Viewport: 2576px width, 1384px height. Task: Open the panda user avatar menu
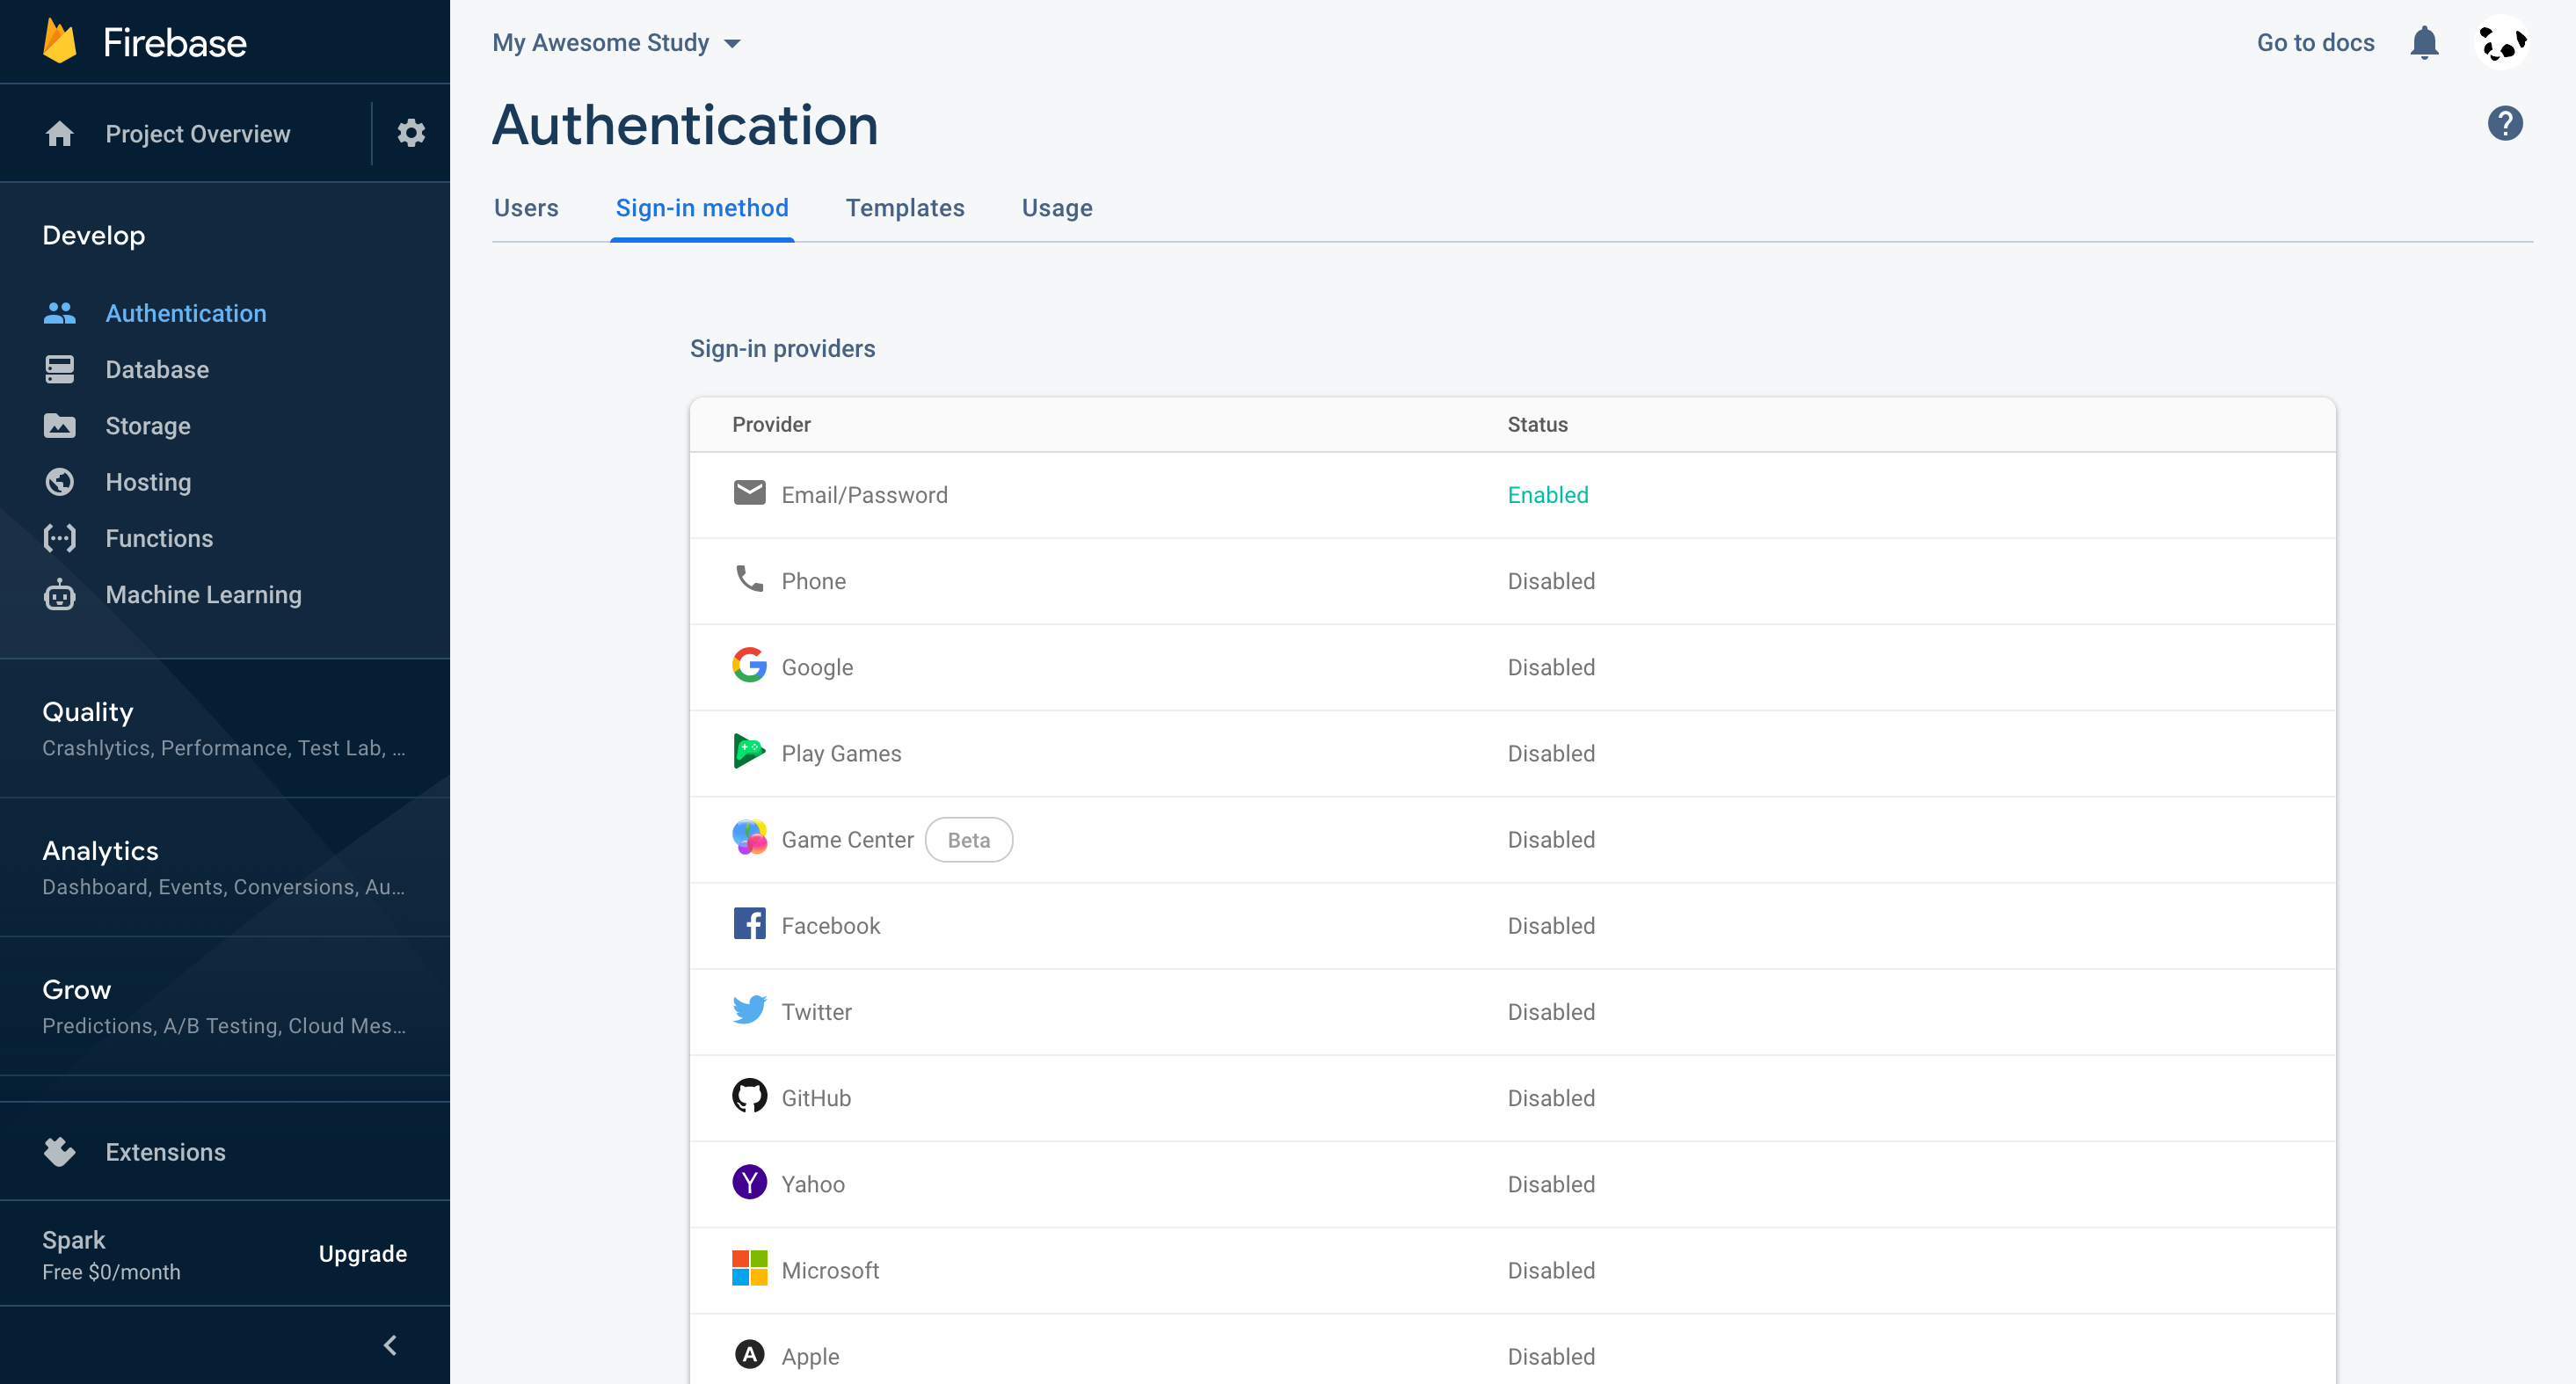2502,43
